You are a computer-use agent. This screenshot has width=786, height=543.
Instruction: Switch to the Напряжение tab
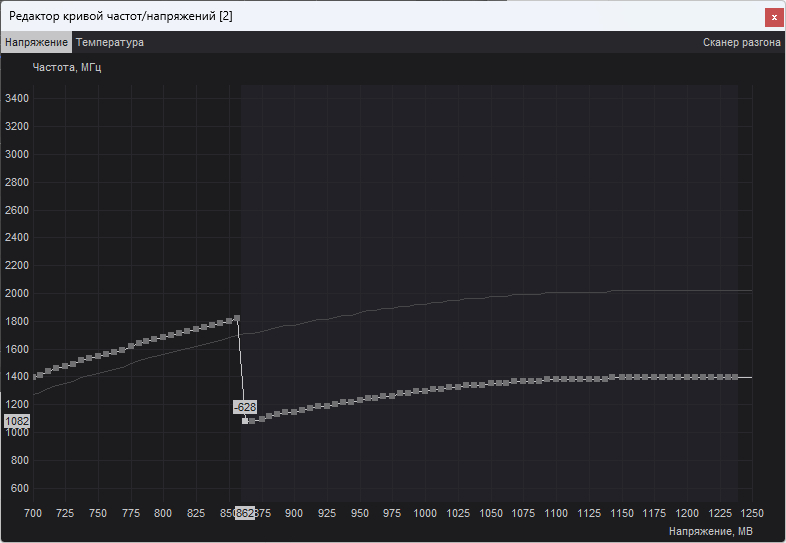tap(36, 43)
